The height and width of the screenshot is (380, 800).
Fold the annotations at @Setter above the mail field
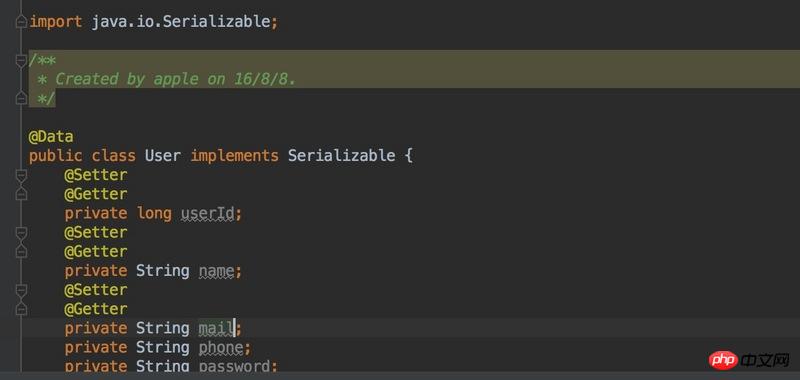[21, 291]
